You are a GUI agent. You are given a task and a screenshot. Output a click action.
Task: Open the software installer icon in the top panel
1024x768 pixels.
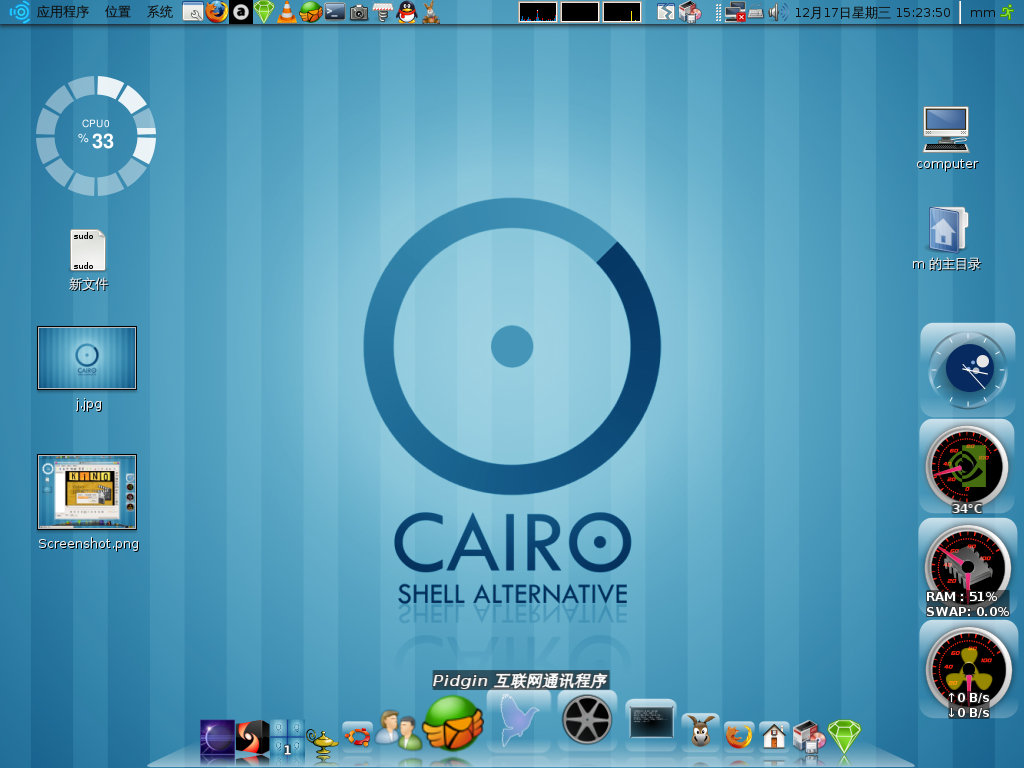point(690,12)
